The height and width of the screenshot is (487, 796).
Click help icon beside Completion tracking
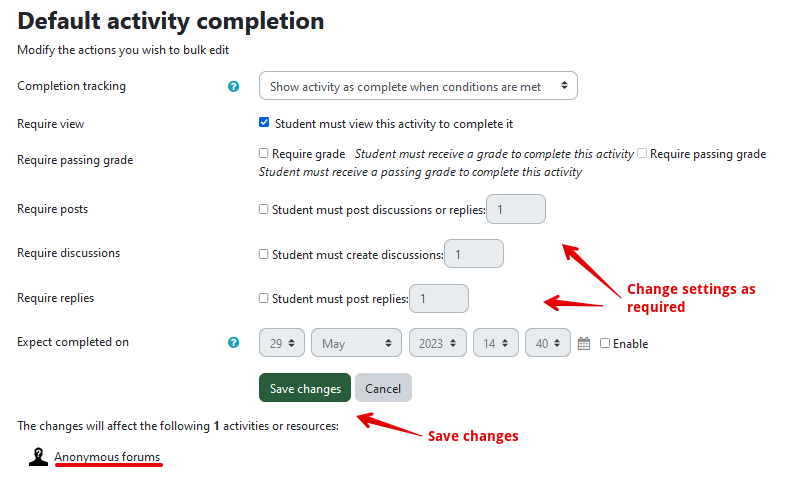point(234,87)
